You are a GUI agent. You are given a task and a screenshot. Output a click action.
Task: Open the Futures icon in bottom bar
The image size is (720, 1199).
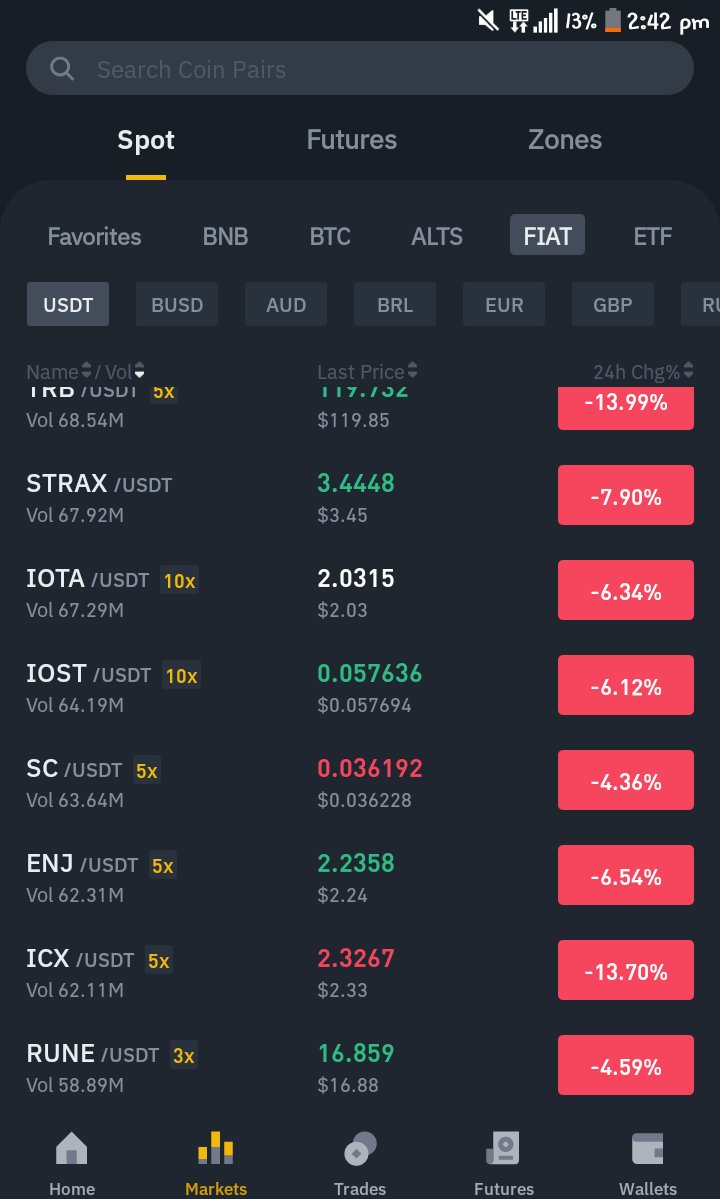pos(504,1148)
